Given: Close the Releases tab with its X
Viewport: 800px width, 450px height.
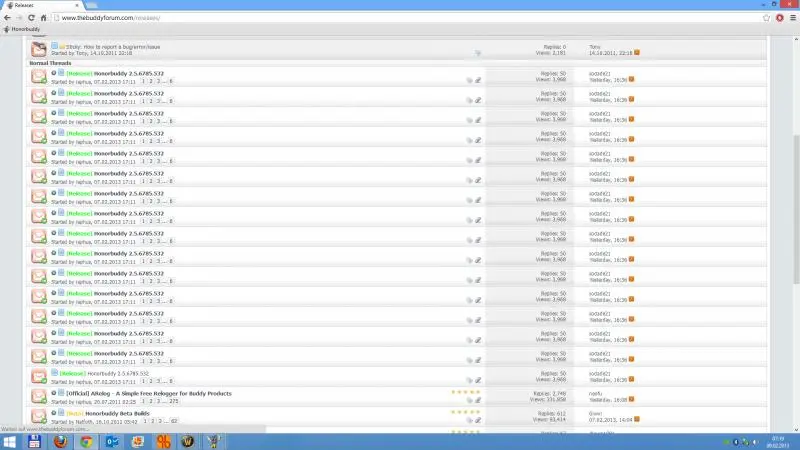Looking at the screenshot, I should (x=77, y=5).
